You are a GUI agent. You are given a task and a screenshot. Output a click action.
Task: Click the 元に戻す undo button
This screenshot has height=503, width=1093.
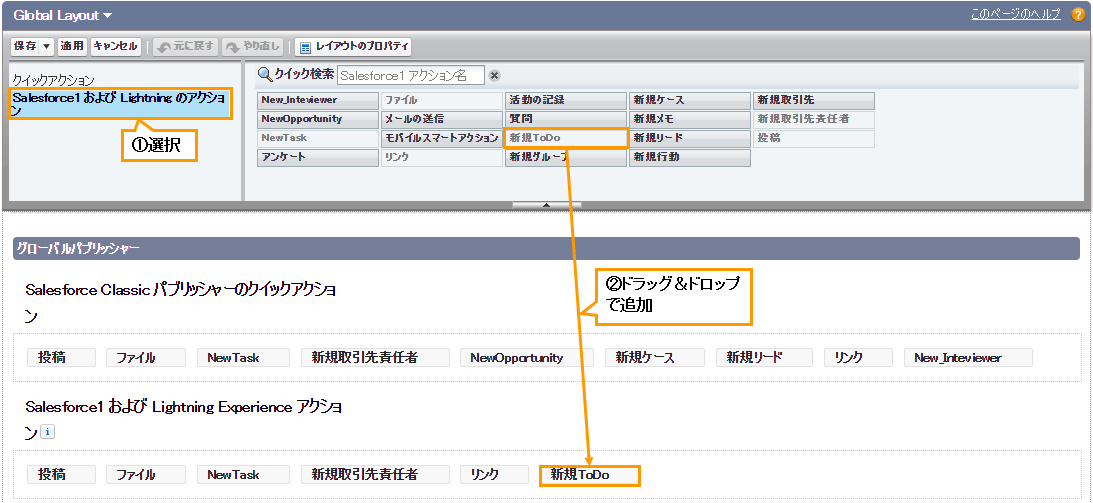tap(185, 47)
